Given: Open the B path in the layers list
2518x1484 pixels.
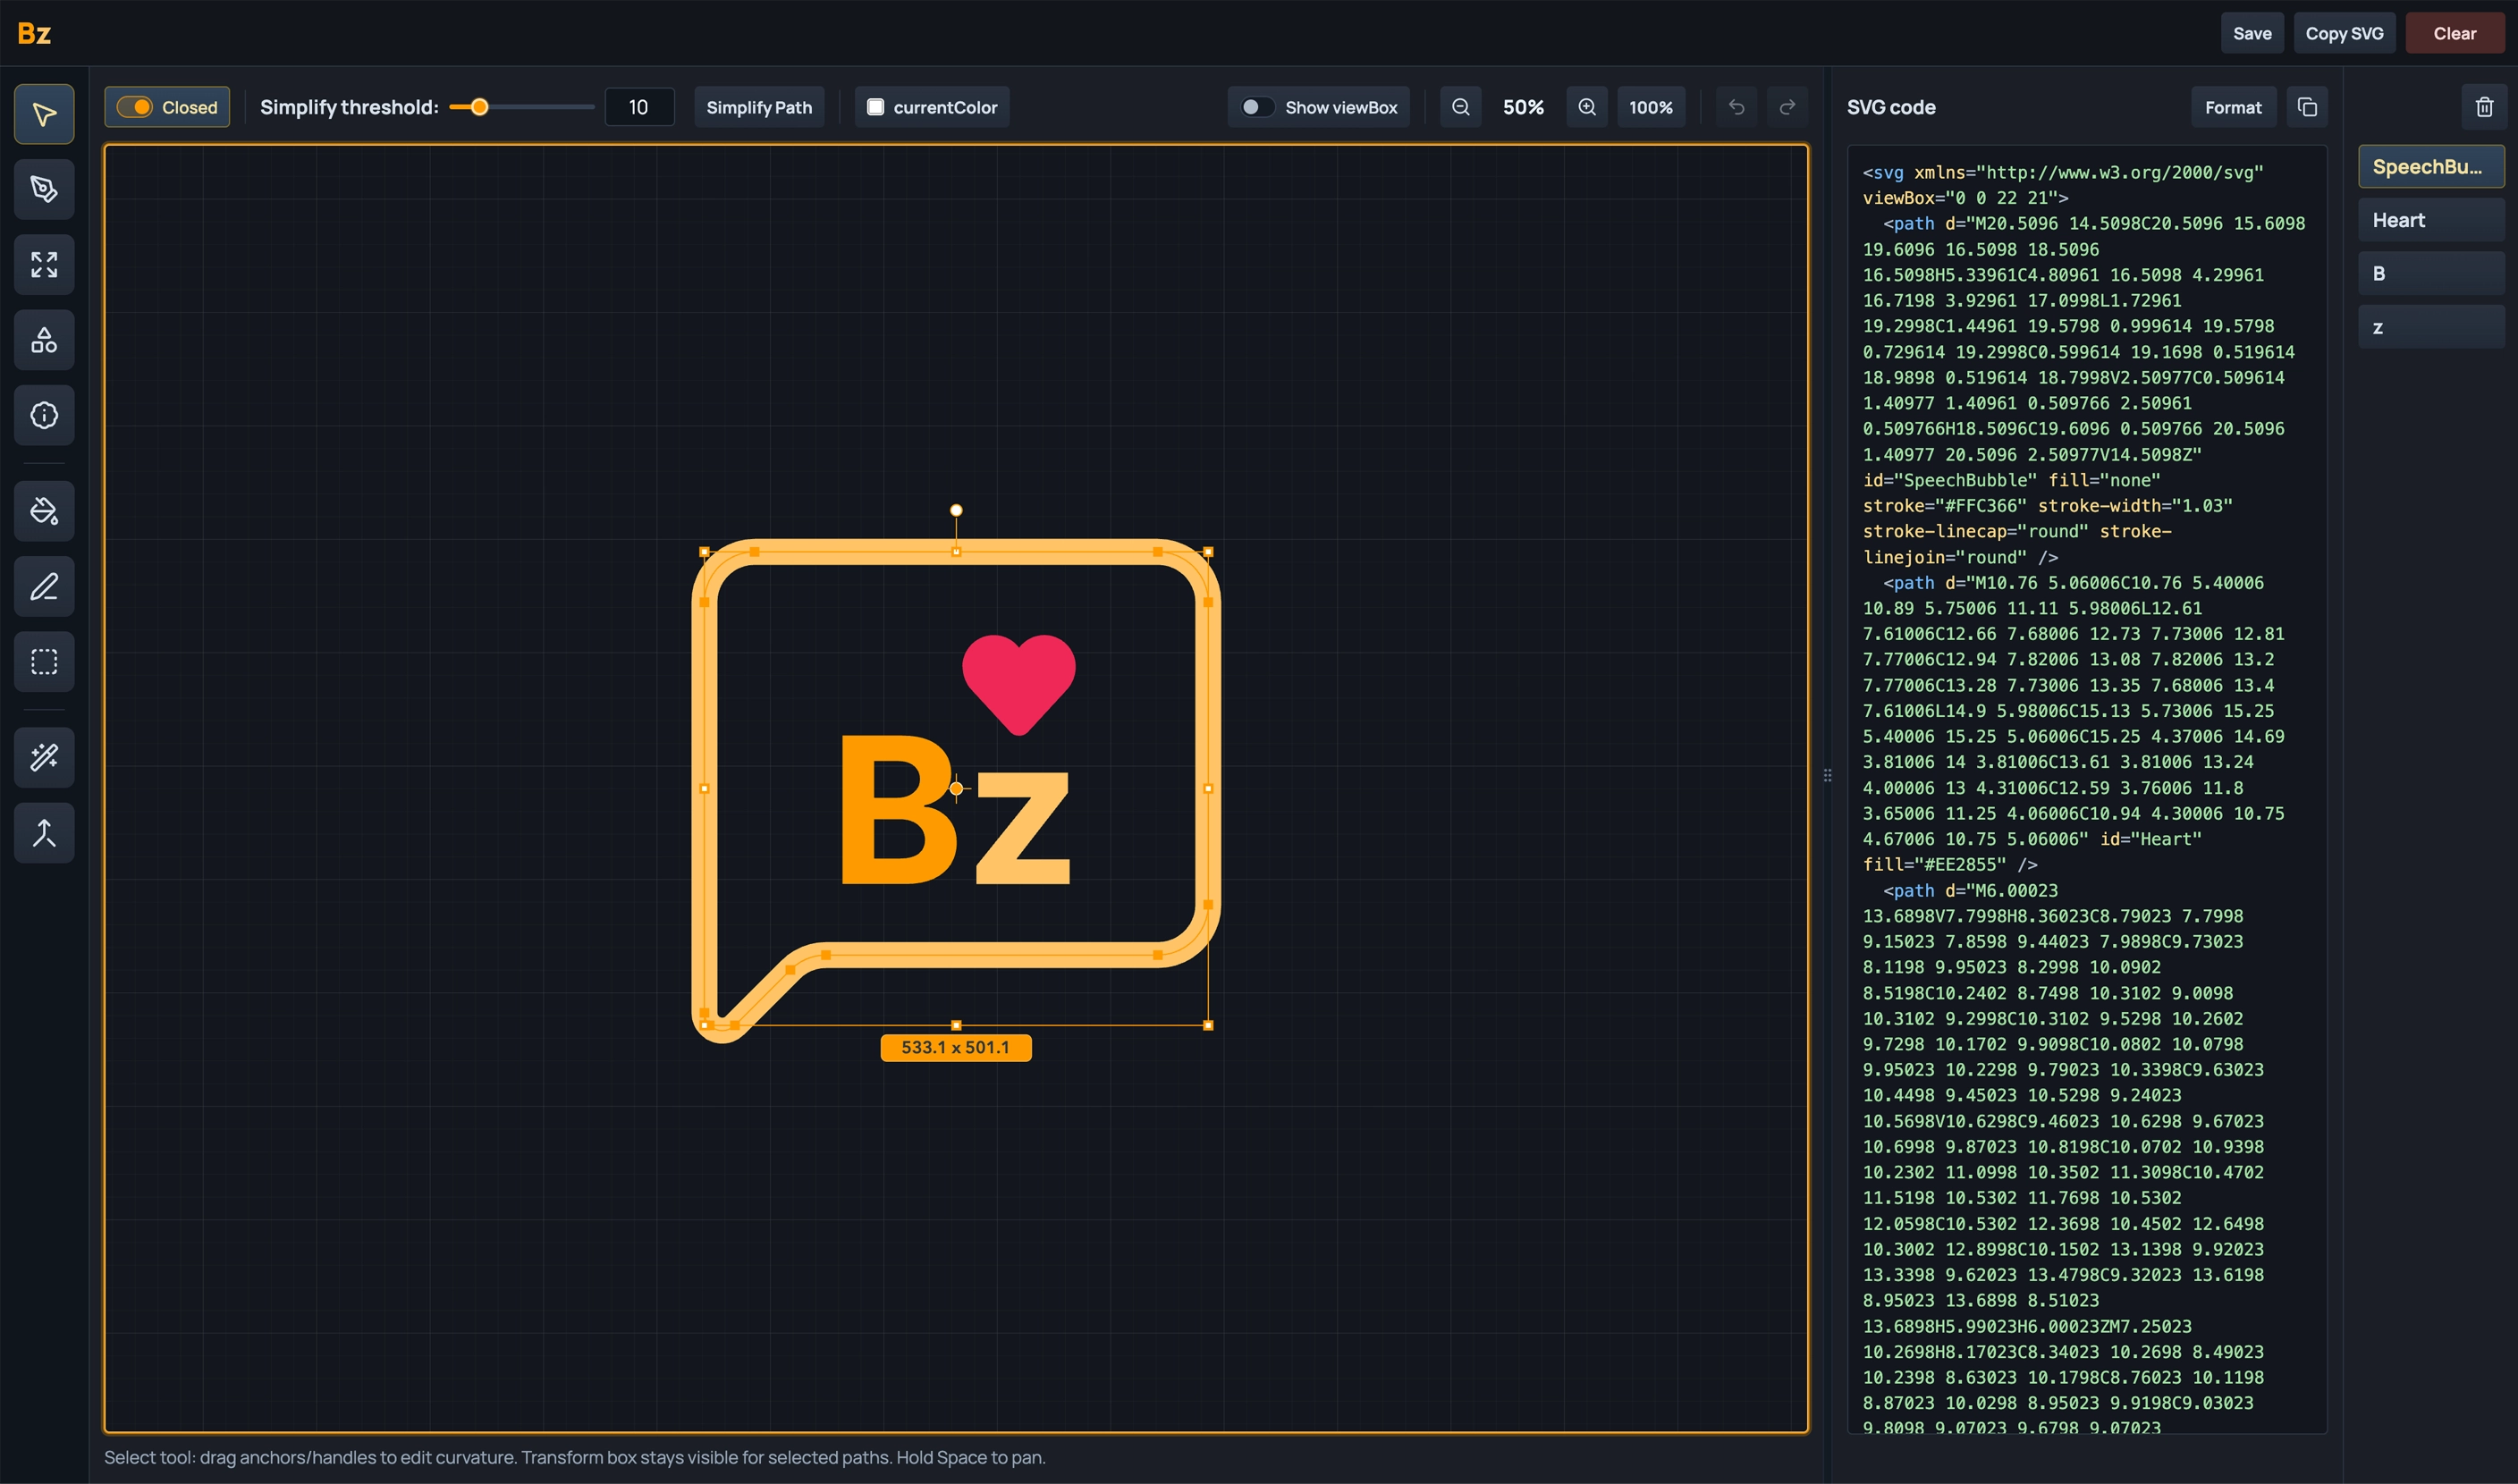Looking at the screenshot, I should tap(2431, 272).
